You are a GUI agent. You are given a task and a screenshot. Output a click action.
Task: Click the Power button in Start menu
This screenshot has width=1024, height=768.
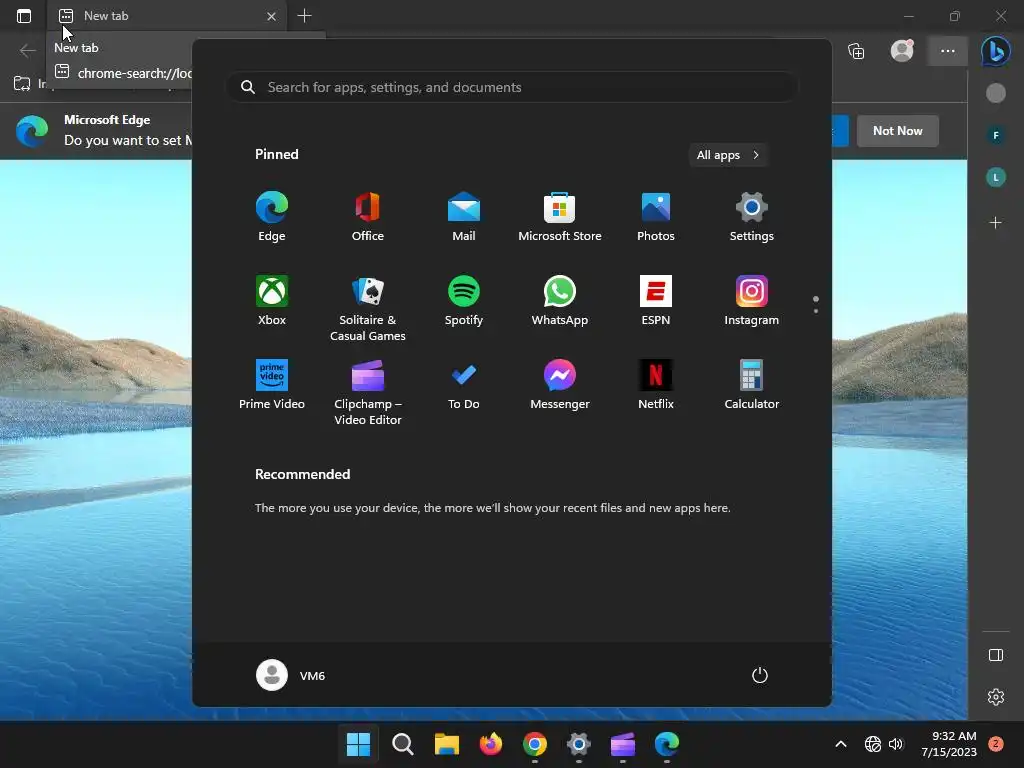click(x=760, y=675)
